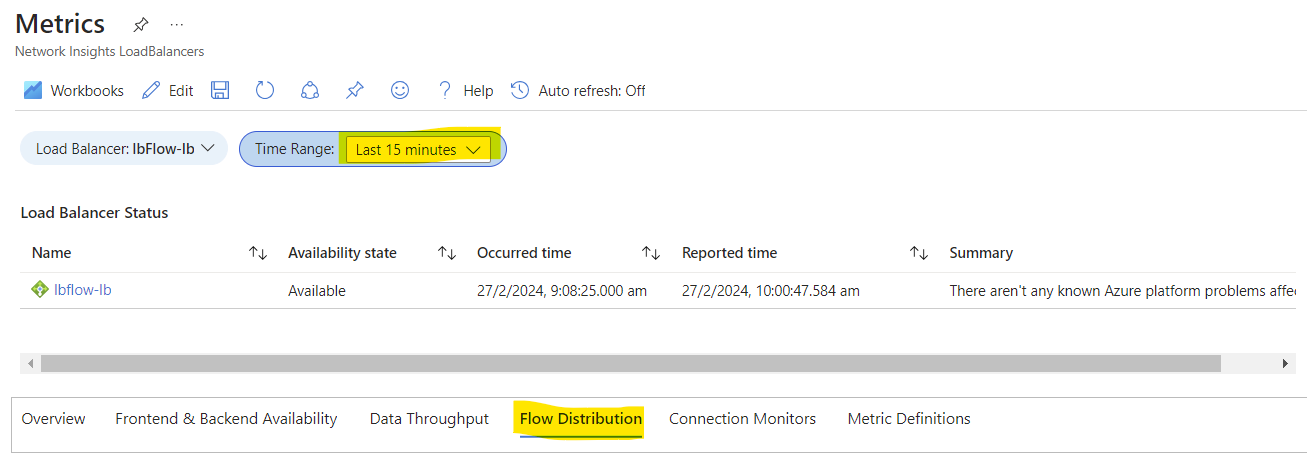Open Help from the toolbar
The width and height of the screenshot is (1307, 461).
click(x=465, y=90)
